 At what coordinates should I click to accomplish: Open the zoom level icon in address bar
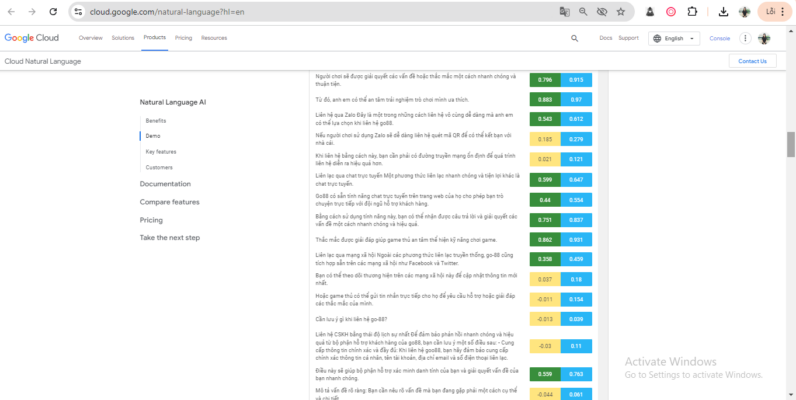coord(583,12)
